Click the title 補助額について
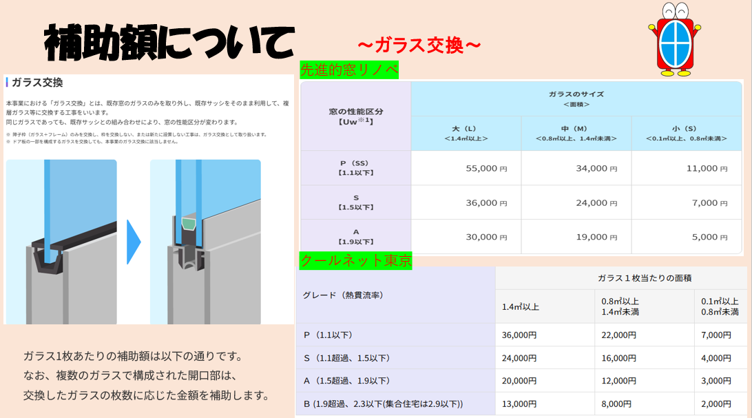 (169, 43)
